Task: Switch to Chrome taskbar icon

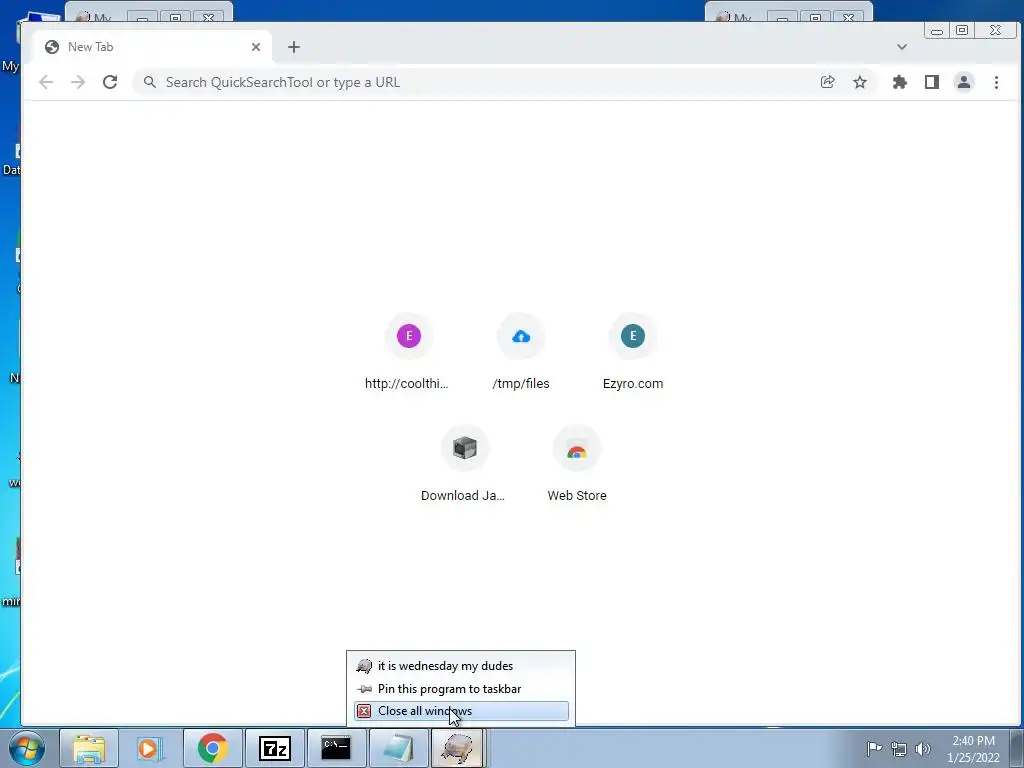Action: [x=212, y=749]
